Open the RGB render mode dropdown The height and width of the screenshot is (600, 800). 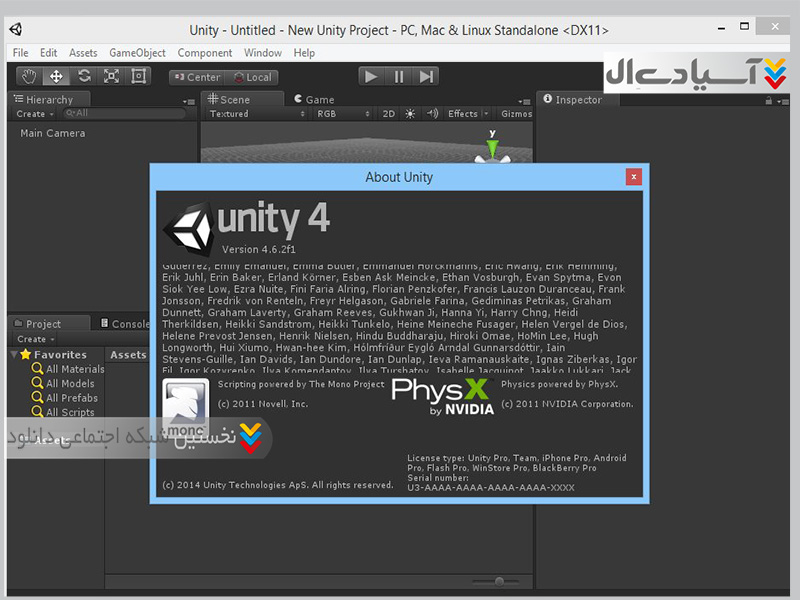[341, 114]
